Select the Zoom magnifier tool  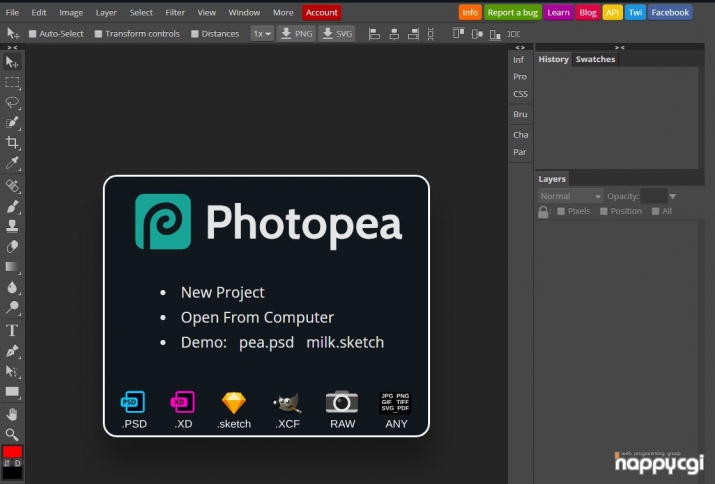12,434
